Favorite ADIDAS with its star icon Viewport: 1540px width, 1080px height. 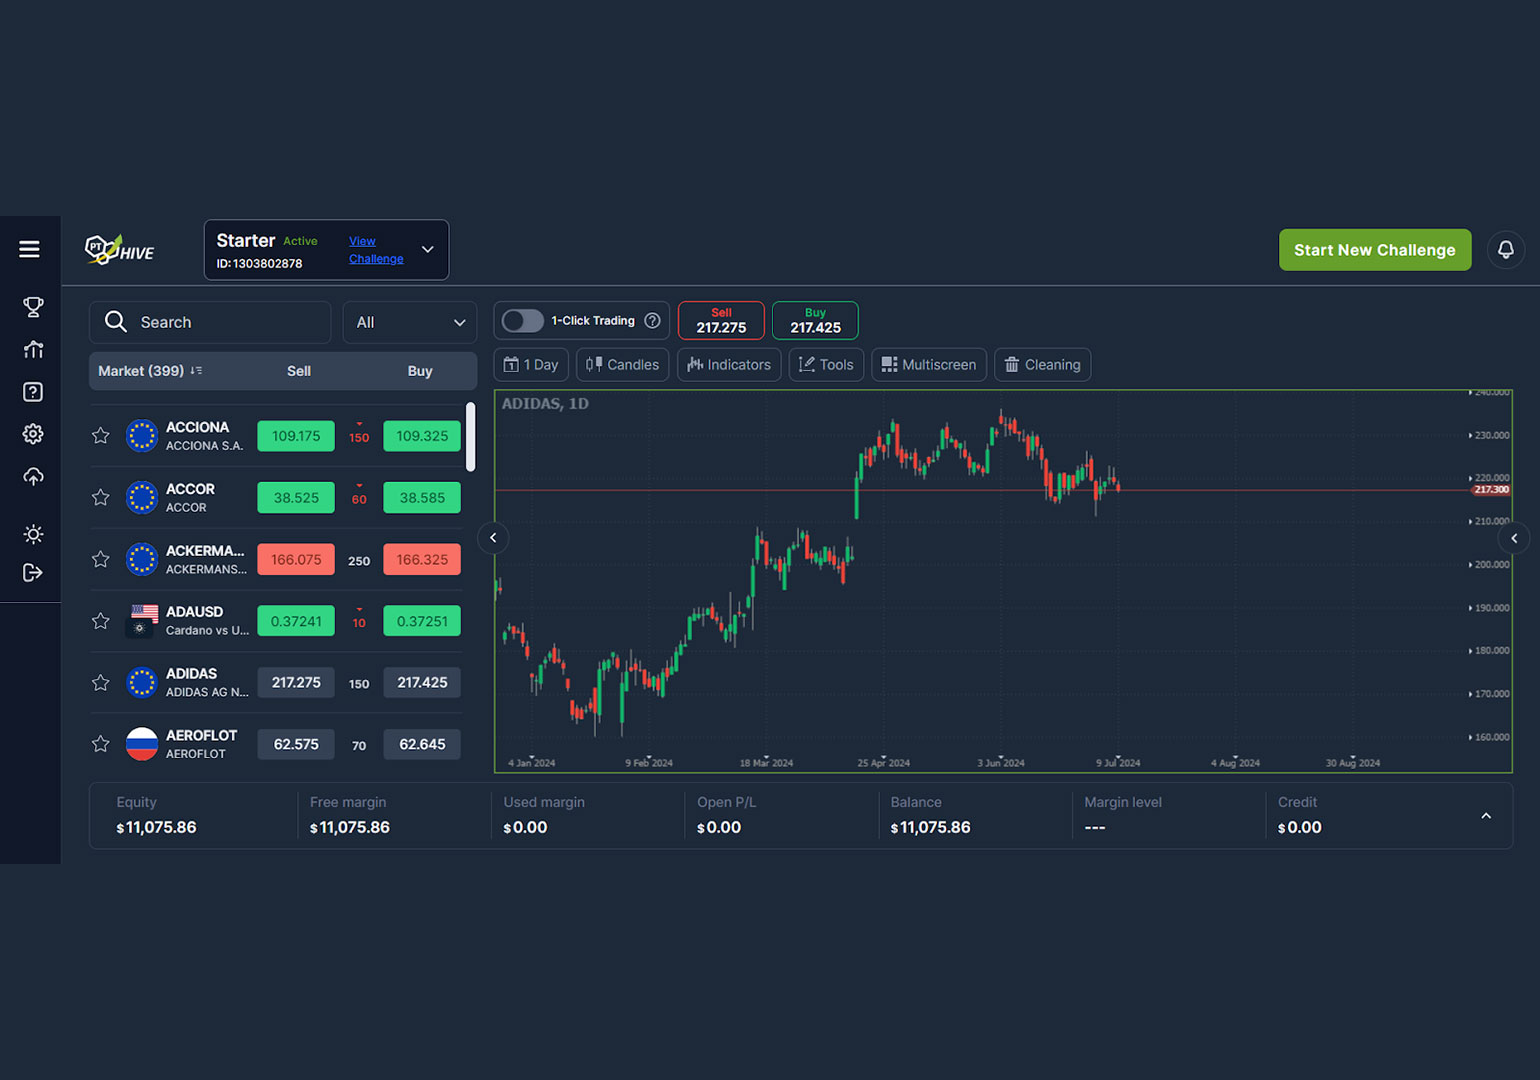point(100,682)
